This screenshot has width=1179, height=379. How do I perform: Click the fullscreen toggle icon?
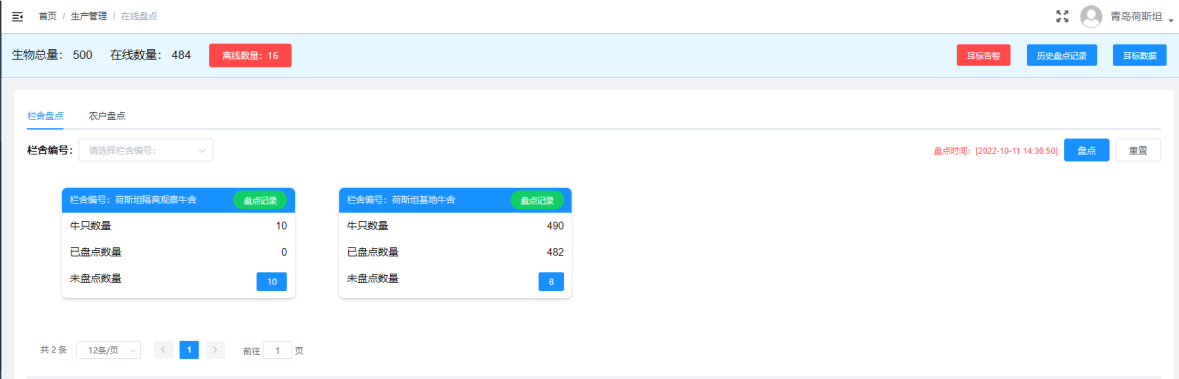click(1062, 16)
